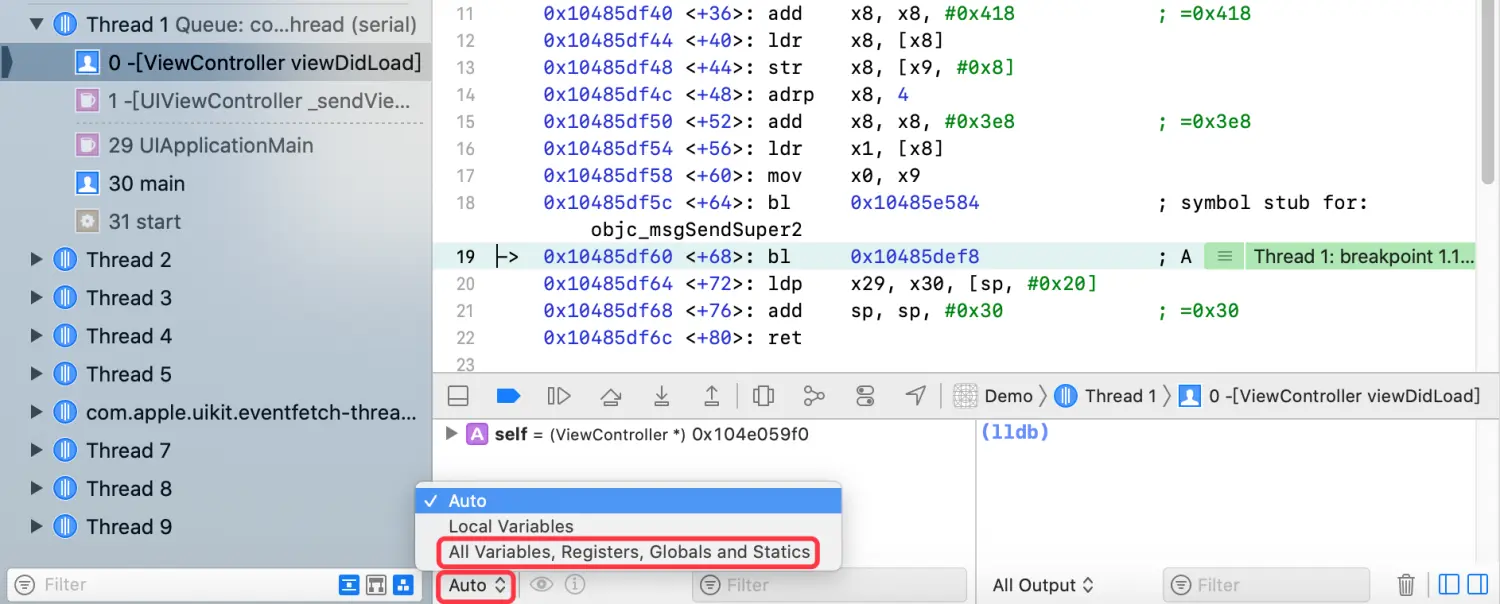Image resolution: width=1500 pixels, height=604 pixels.
Task: Select Thread 1 in the debug jump bar
Action: [1106, 396]
